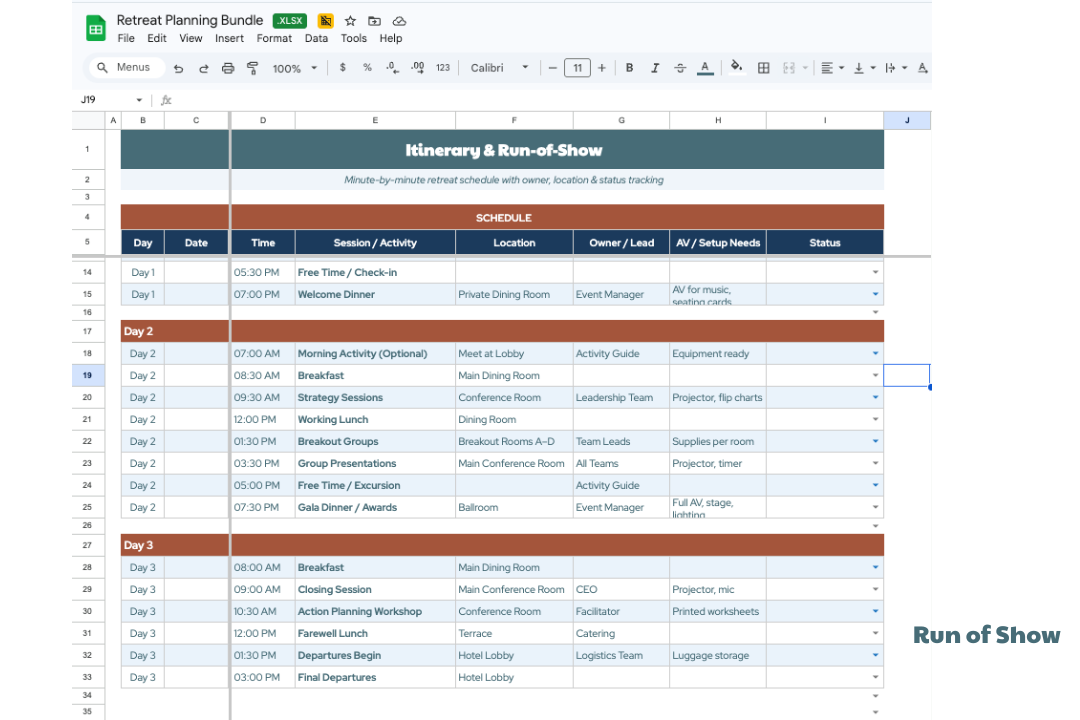The height and width of the screenshot is (720, 1080).
Task: Decrease decimal places
Action: 391,68
